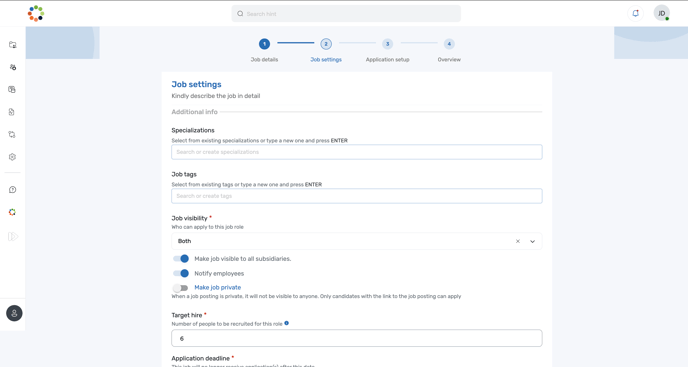Open the help icon in sidebar
The image size is (688, 367).
pos(12,190)
